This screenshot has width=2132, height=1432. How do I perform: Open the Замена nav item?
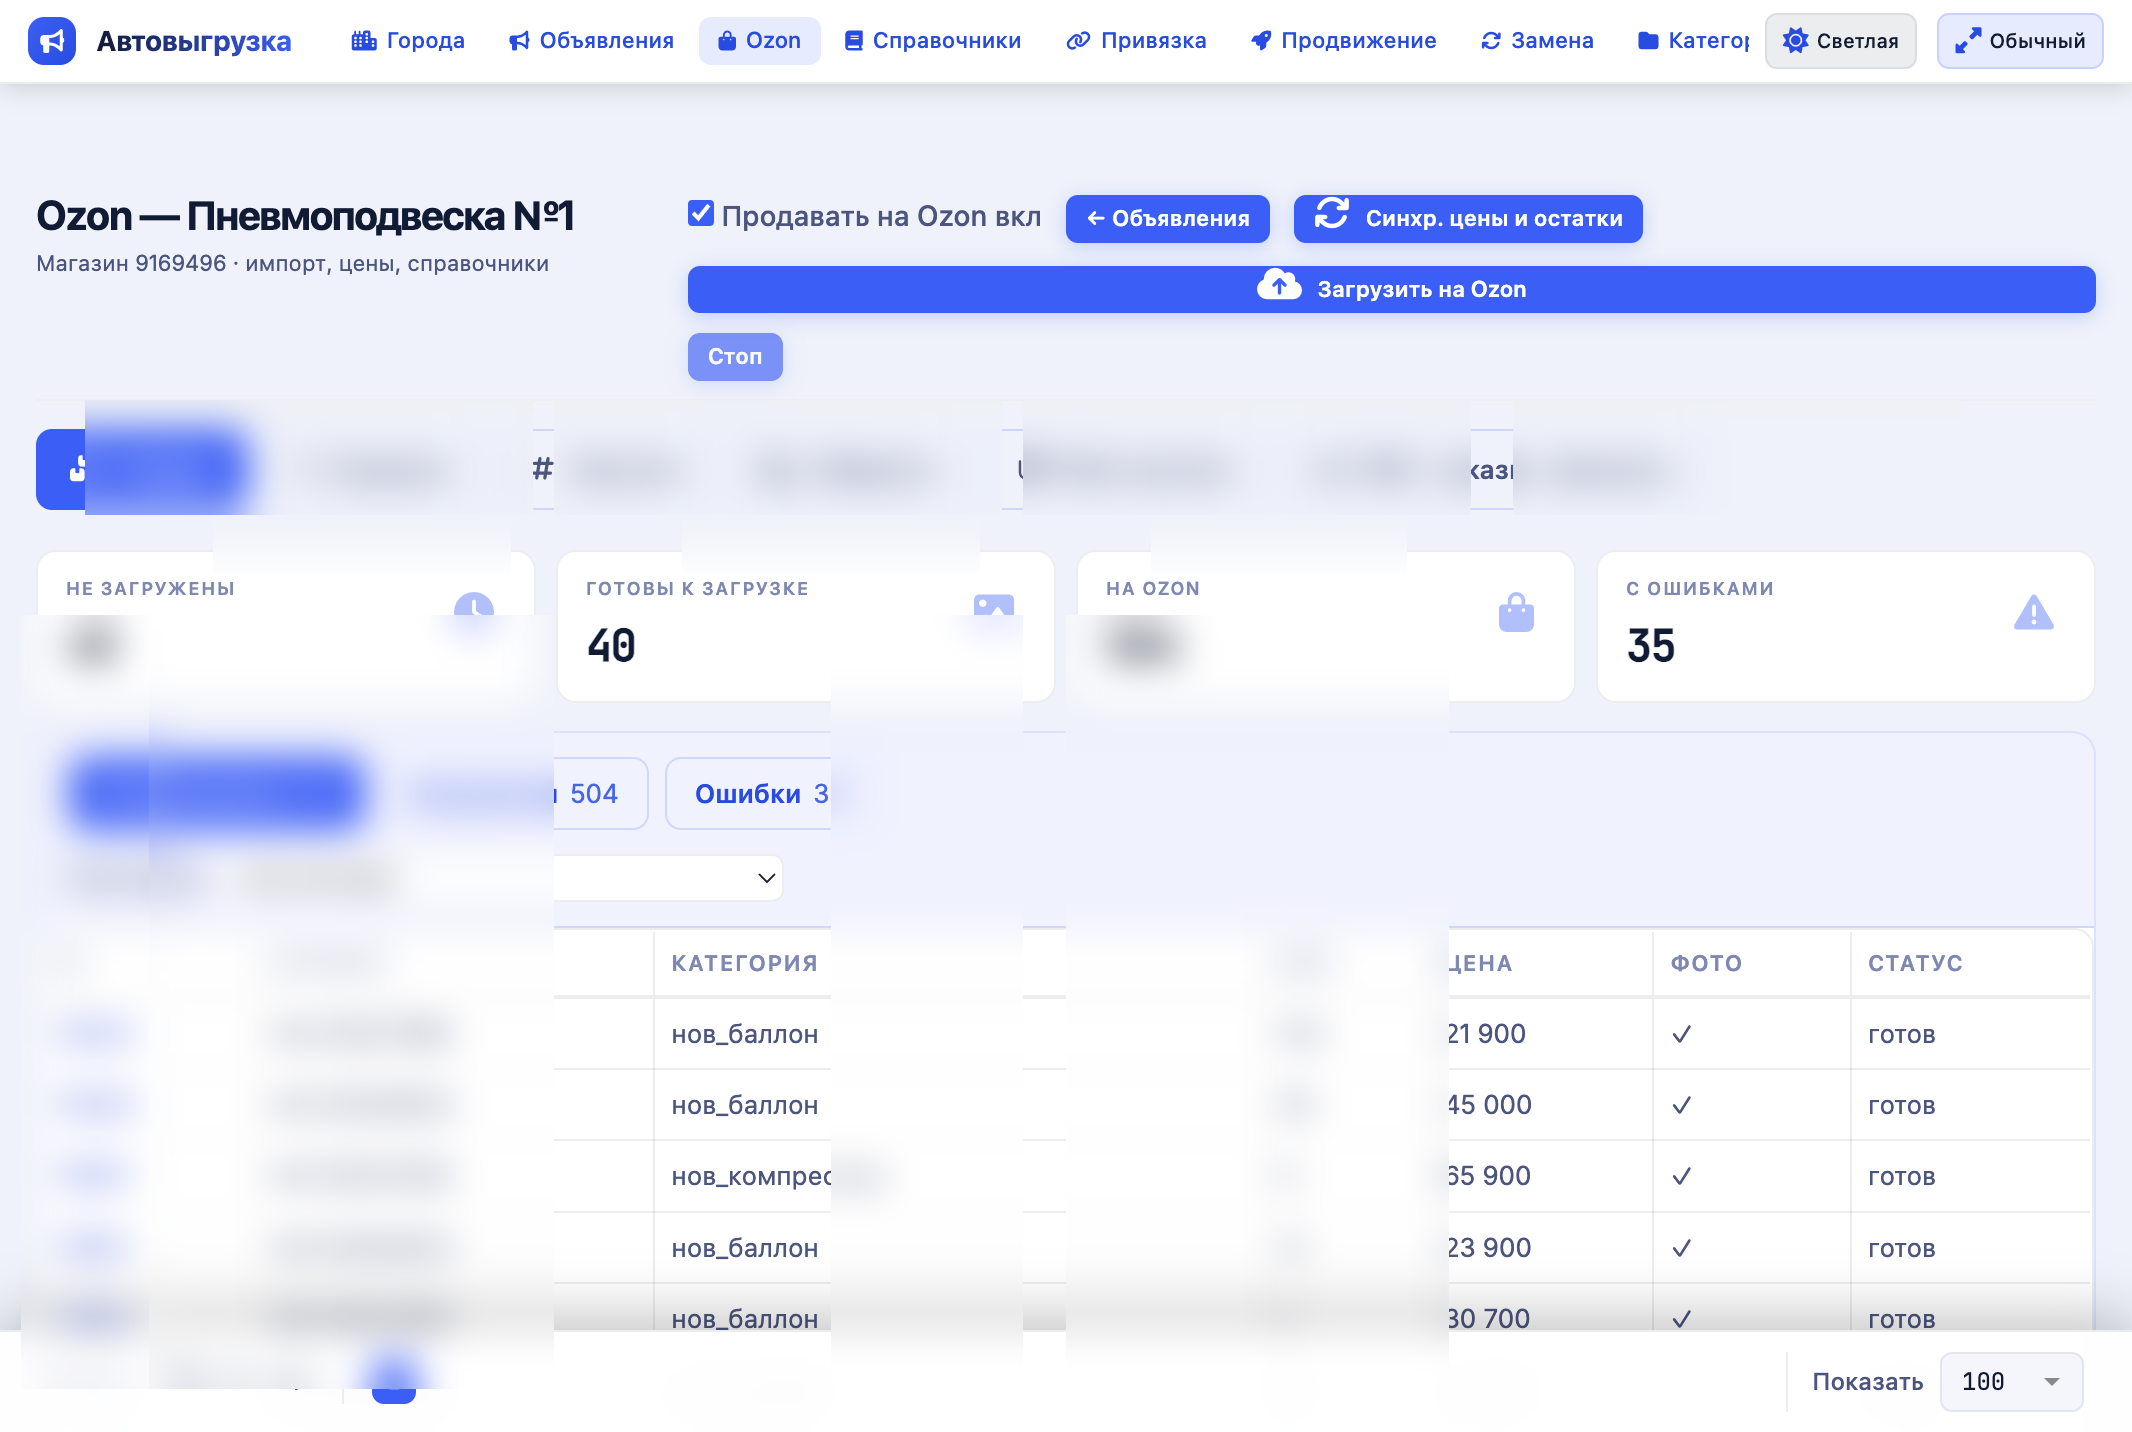[1538, 41]
